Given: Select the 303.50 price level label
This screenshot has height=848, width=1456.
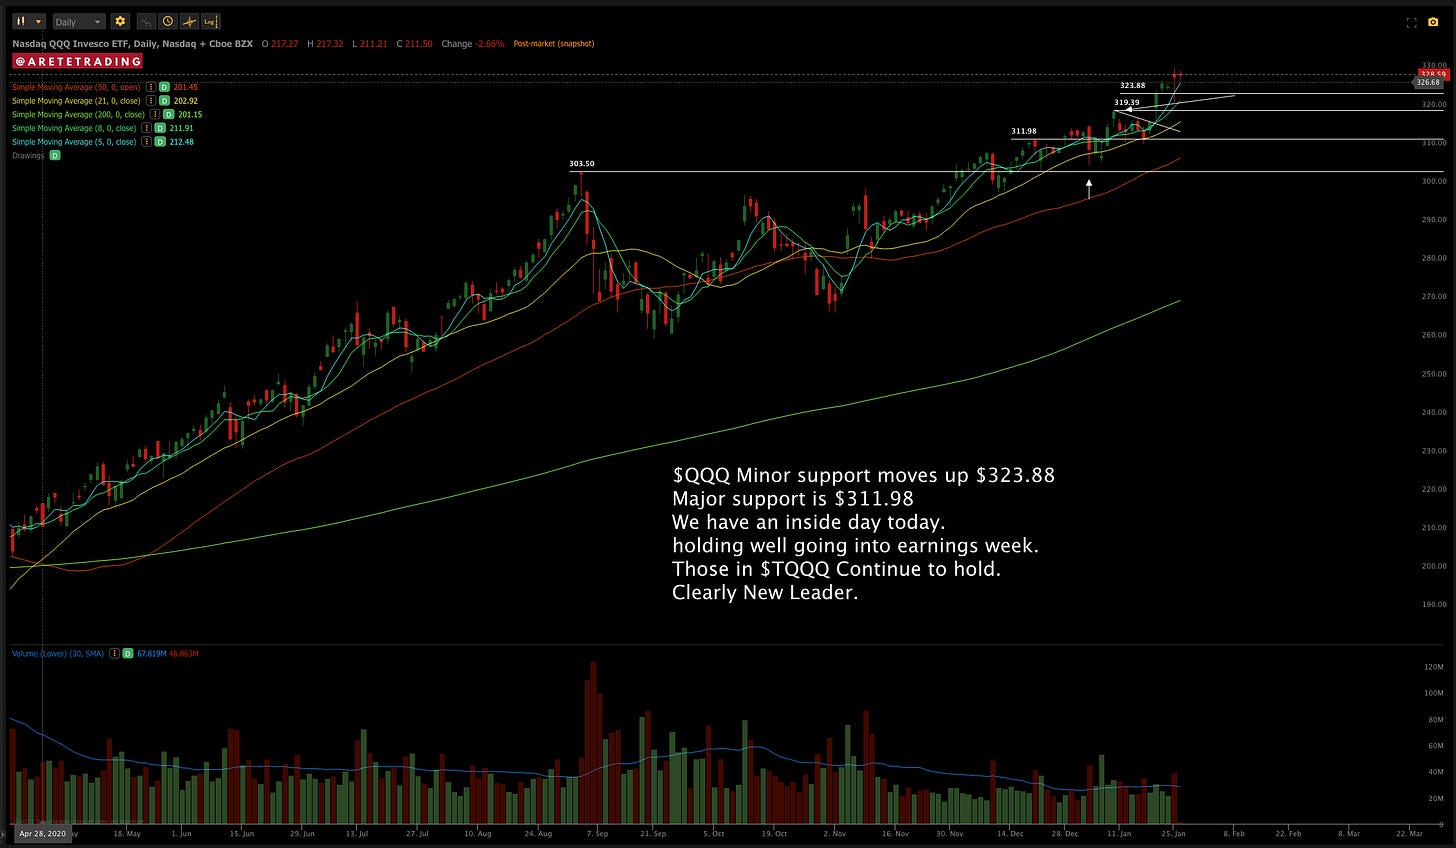Looking at the screenshot, I should 582,163.
